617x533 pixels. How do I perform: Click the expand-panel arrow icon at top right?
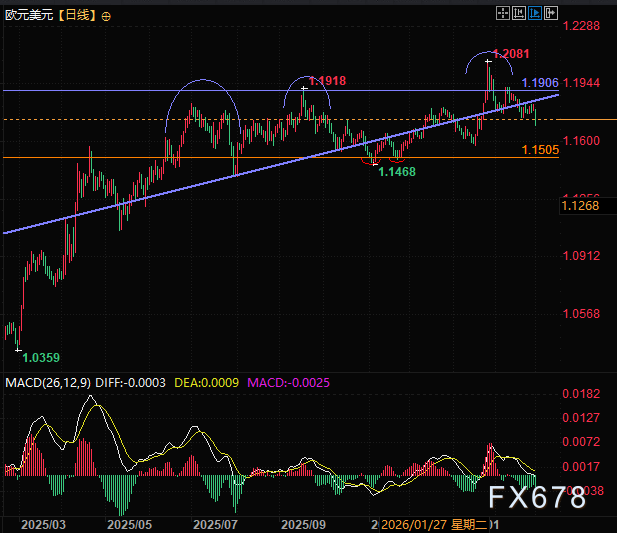pyautogui.click(x=551, y=13)
